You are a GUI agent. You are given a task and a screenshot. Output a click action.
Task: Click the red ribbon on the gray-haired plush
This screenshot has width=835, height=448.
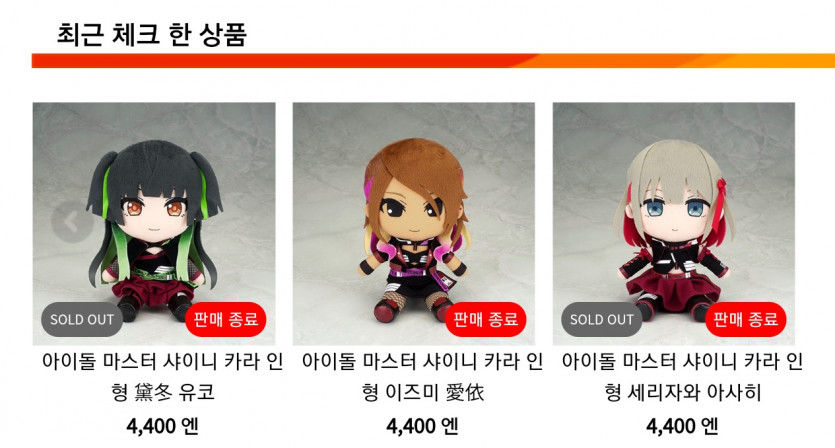point(721,200)
